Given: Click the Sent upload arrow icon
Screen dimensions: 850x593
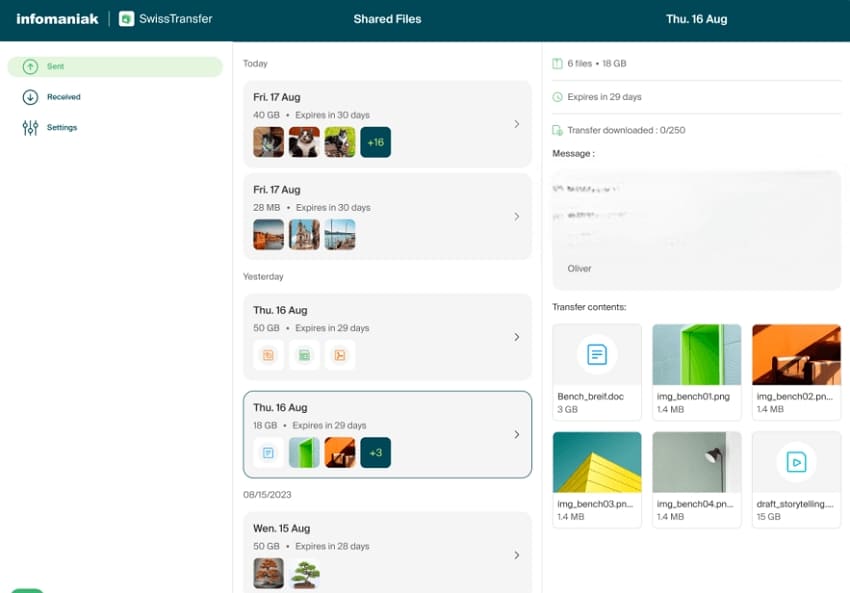Looking at the screenshot, I should (30, 67).
